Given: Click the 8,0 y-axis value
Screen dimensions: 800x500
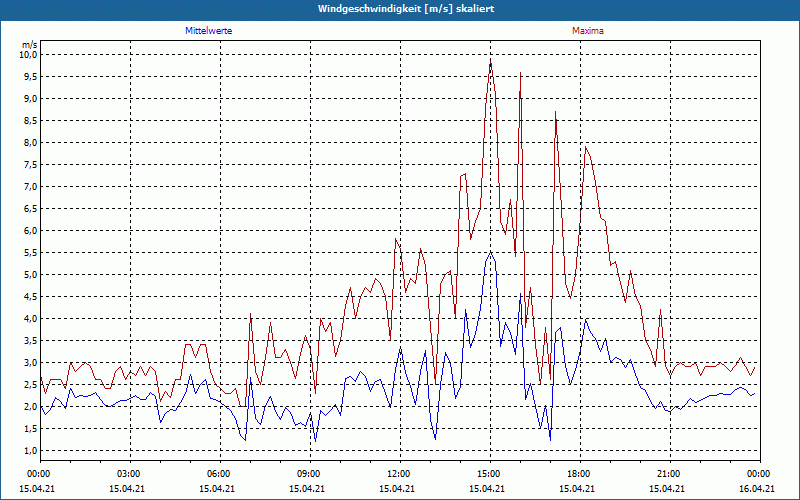Looking at the screenshot, I should coord(31,142).
